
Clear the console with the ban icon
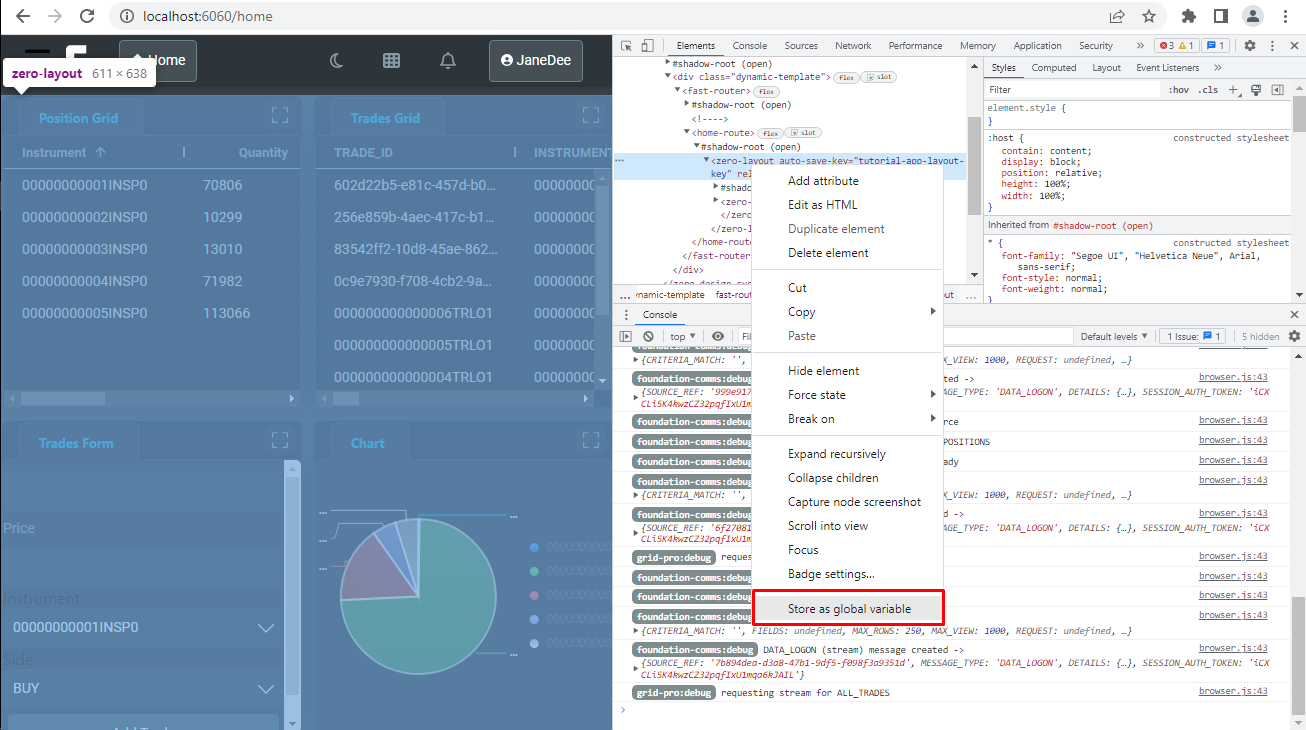tap(648, 336)
